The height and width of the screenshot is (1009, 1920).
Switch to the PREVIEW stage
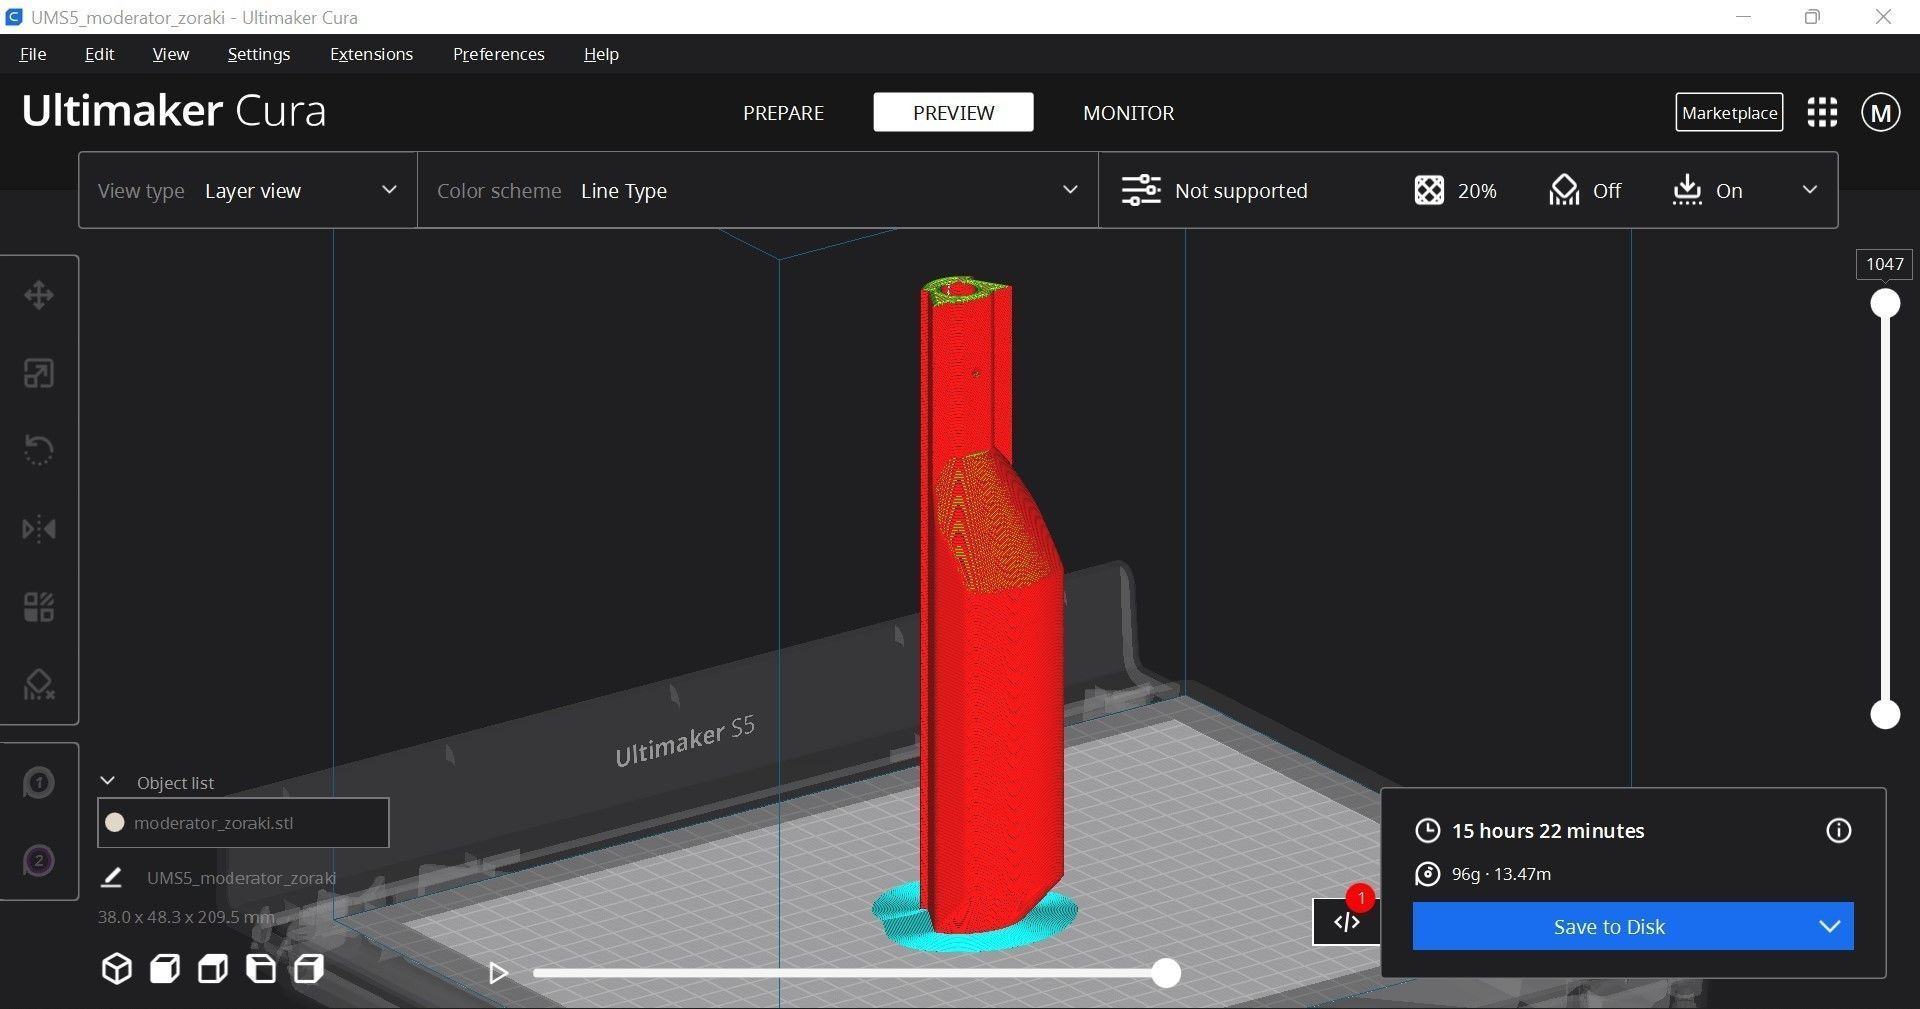point(953,112)
